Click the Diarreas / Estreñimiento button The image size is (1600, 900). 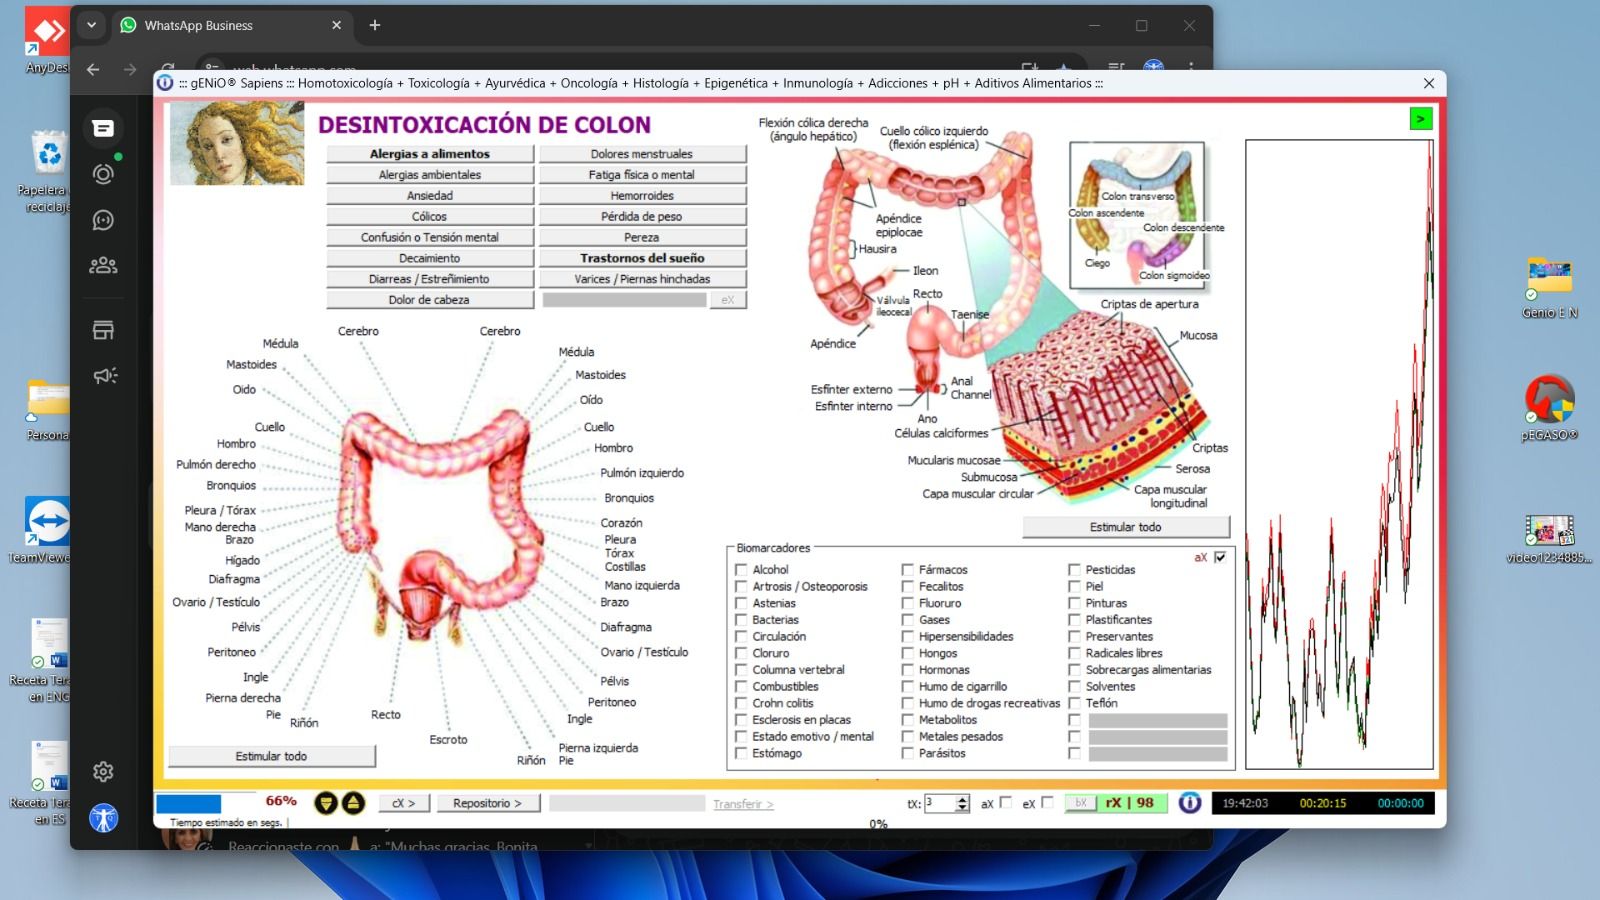(430, 279)
